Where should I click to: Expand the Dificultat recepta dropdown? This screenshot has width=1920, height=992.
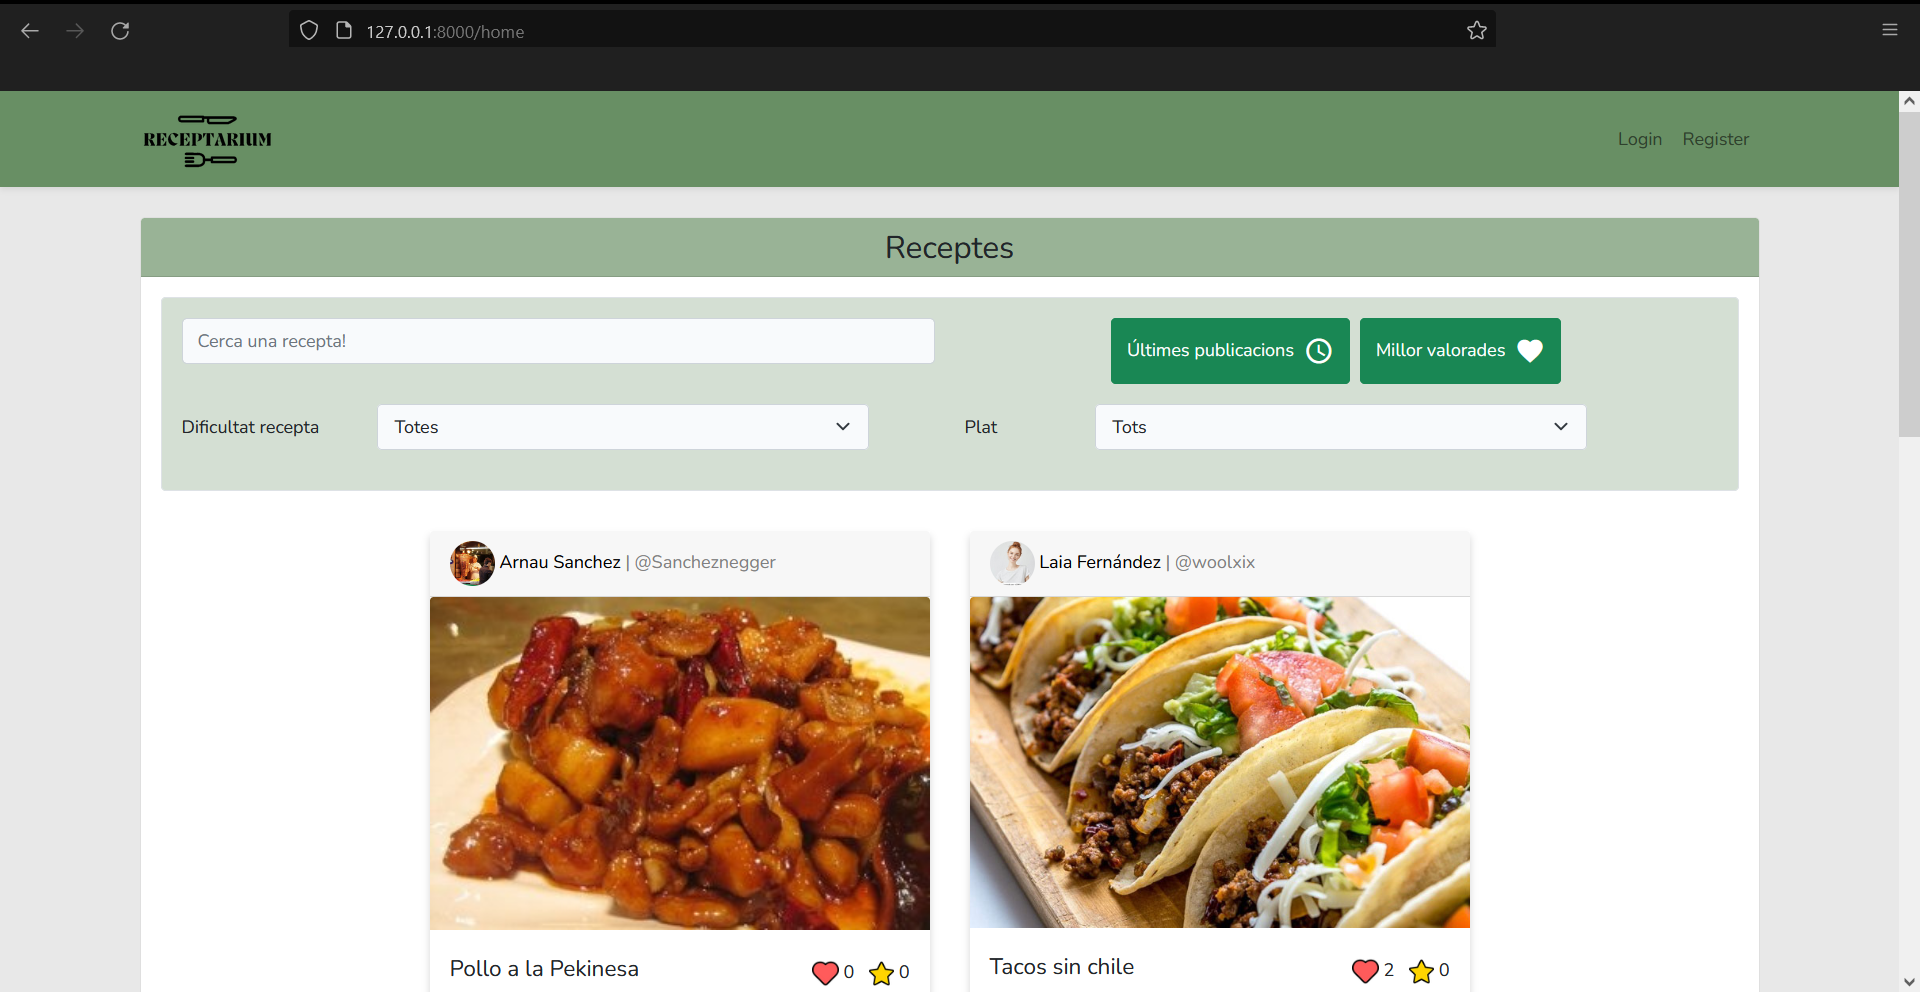point(623,427)
